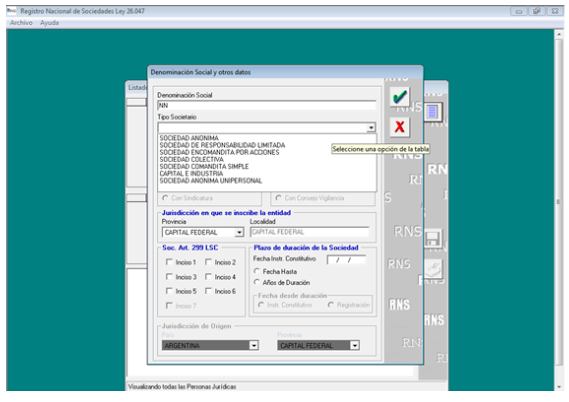The width and height of the screenshot is (569, 402).
Task: Click the Denominación Social text field
Action: coord(267,106)
